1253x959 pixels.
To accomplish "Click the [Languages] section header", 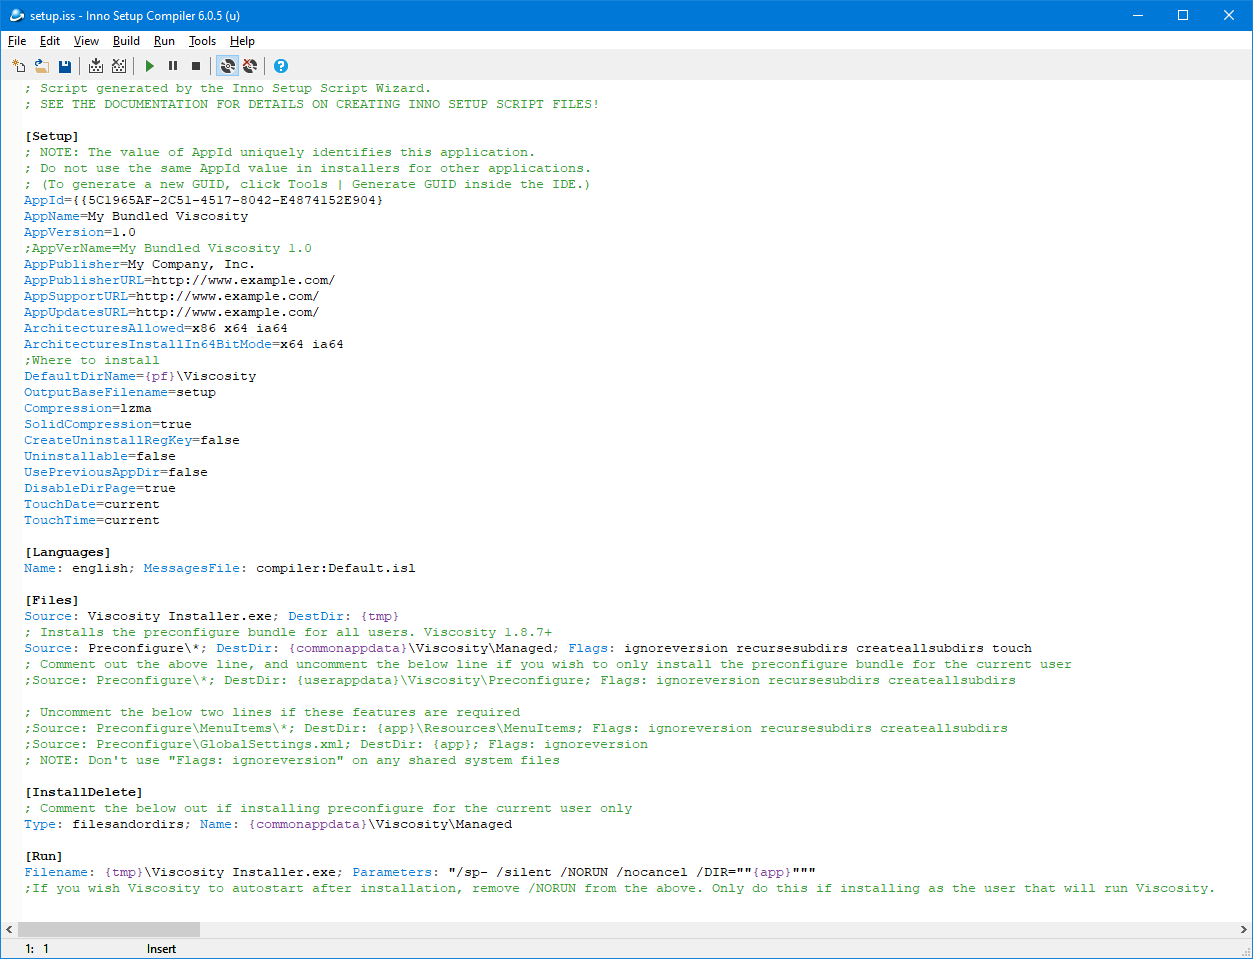I will pos(68,552).
